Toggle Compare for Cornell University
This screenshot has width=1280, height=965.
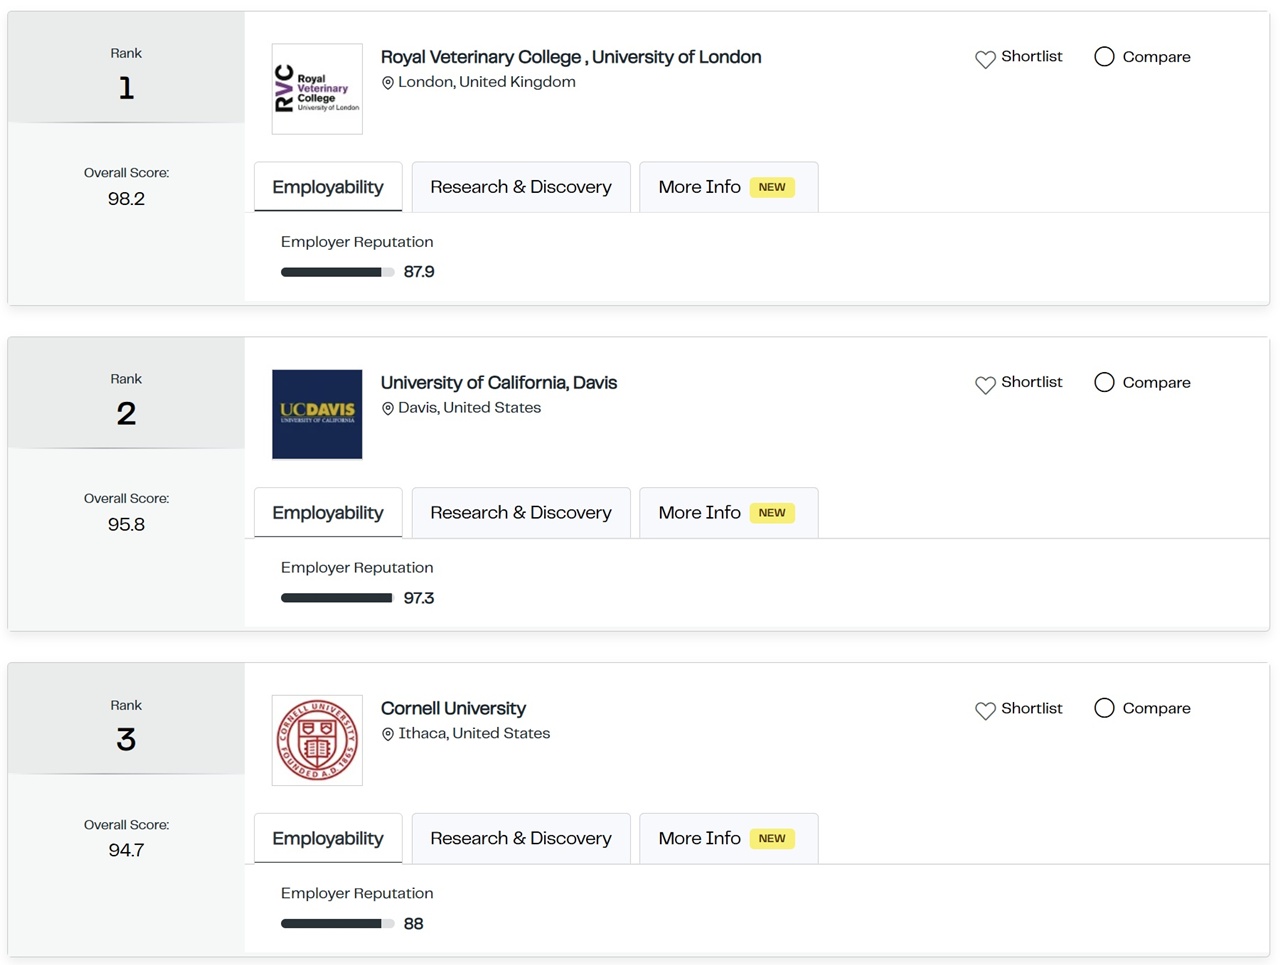click(x=1104, y=708)
